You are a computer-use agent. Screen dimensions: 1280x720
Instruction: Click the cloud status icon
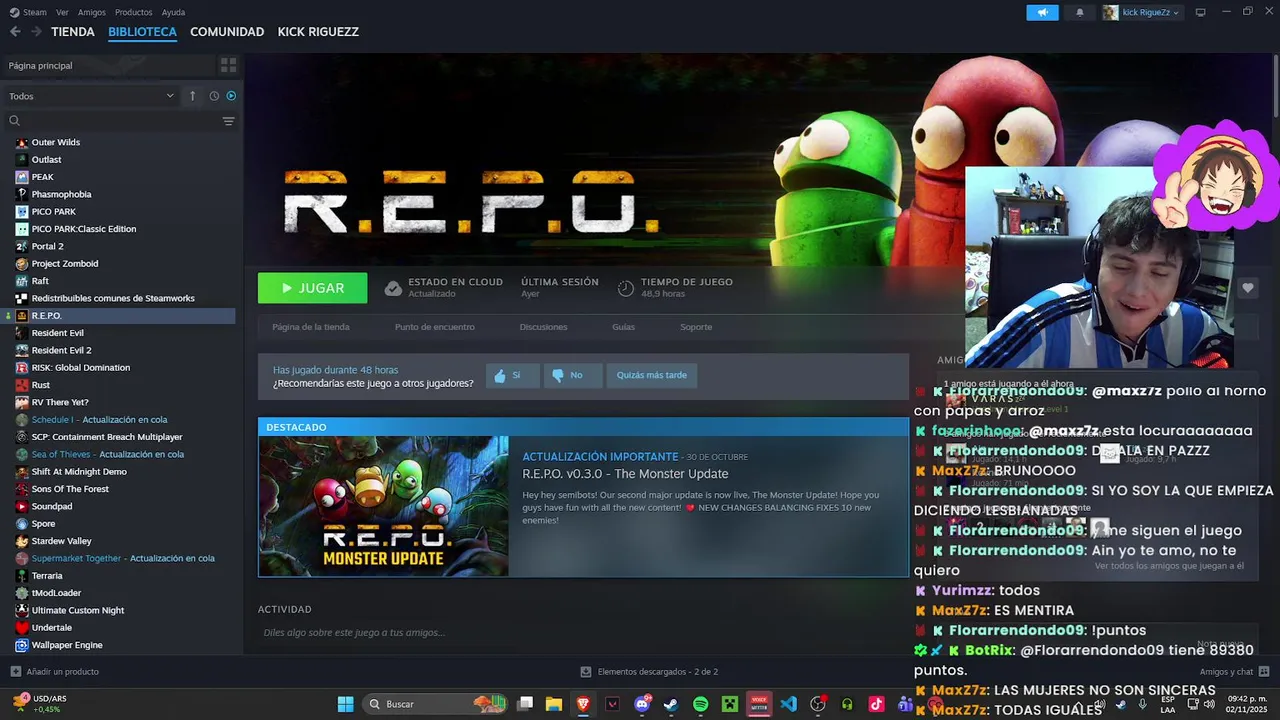393,288
